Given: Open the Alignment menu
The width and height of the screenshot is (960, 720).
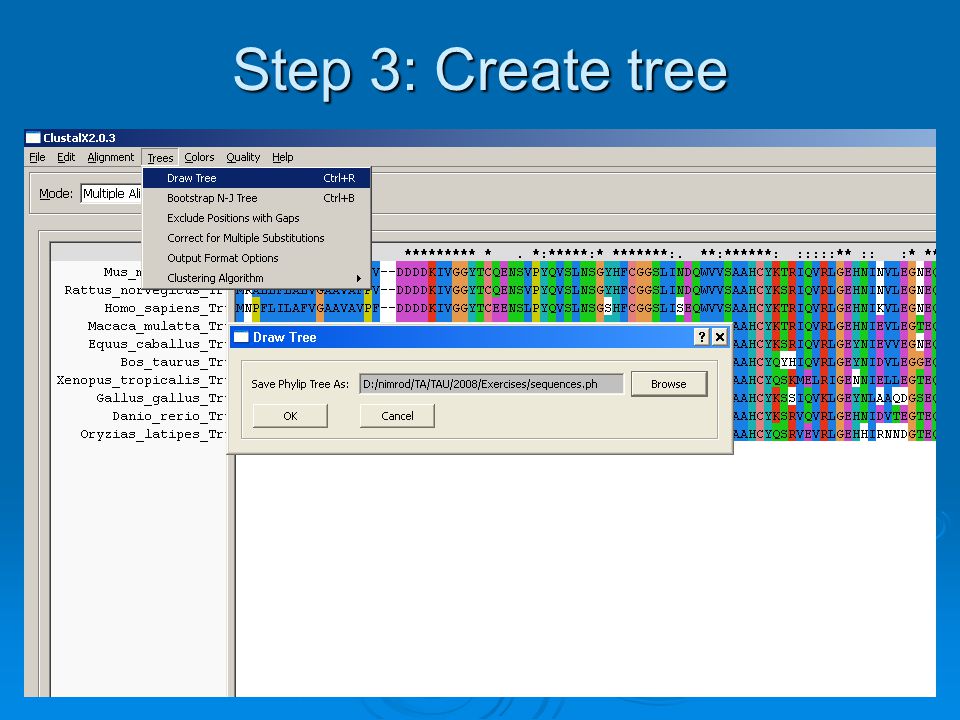Looking at the screenshot, I should [x=111, y=157].
